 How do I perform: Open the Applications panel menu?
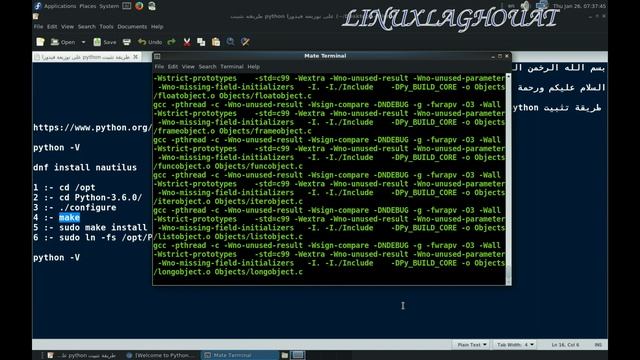[x=60, y=6]
